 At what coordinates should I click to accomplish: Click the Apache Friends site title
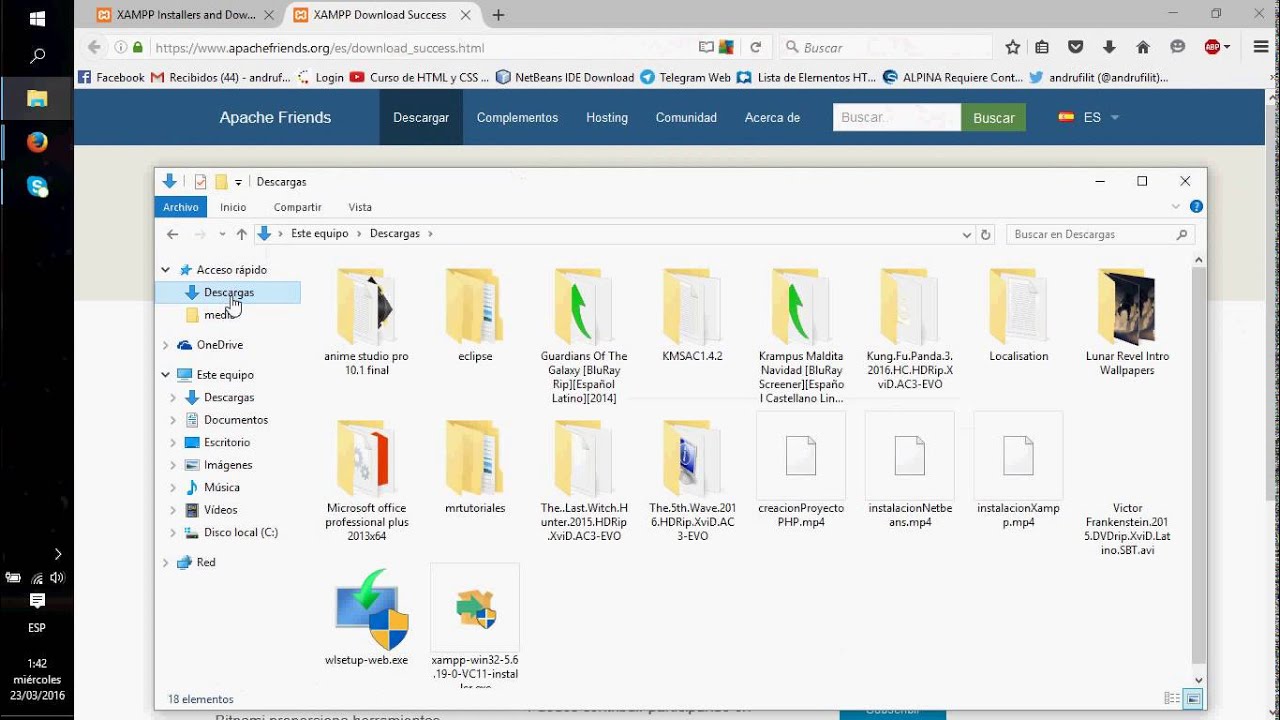click(x=275, y=117)
